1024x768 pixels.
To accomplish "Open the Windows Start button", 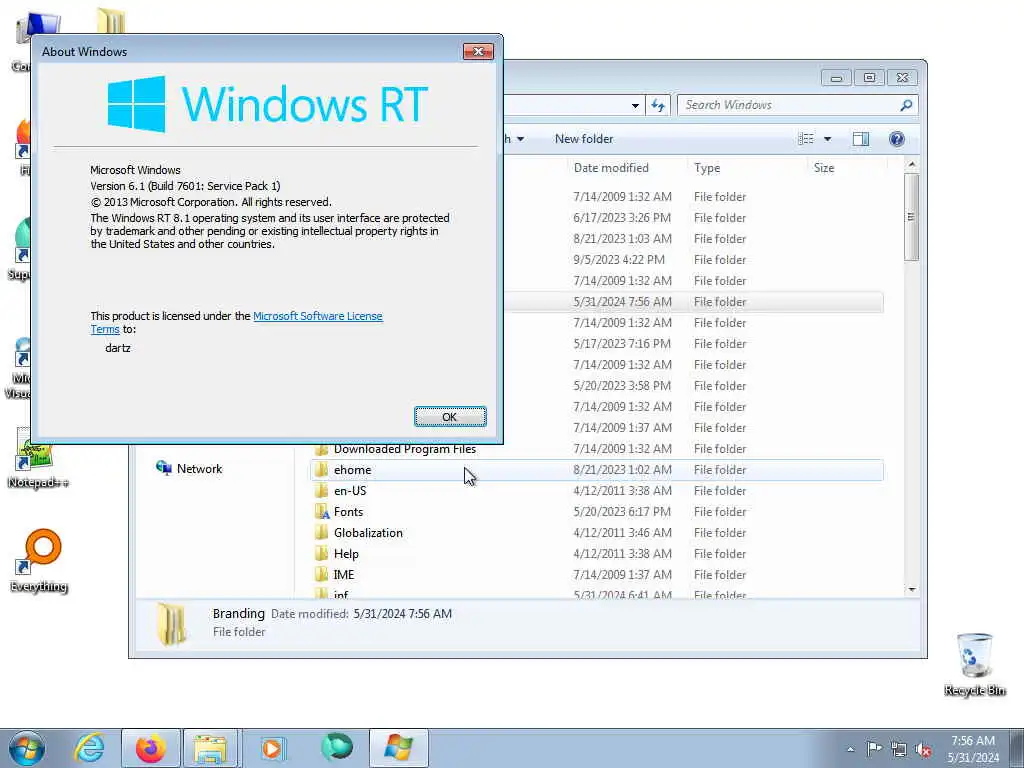I will pyautogui.click(x=27, y=748).
